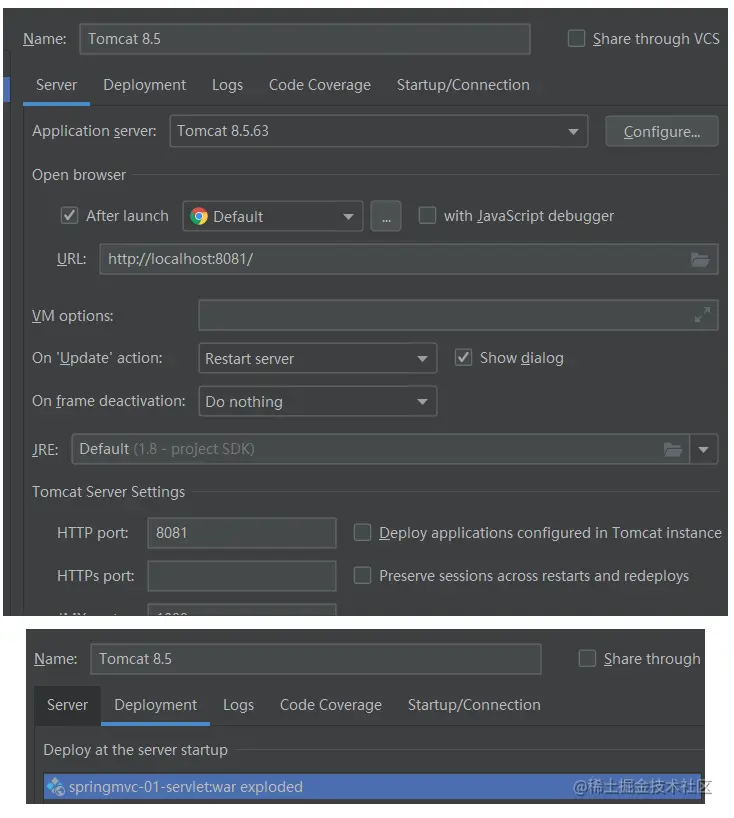The width and height of the screenshot is (734, 818).
Task: Open the On frame deactivation dropdown
Action: (x=317, y=401)
